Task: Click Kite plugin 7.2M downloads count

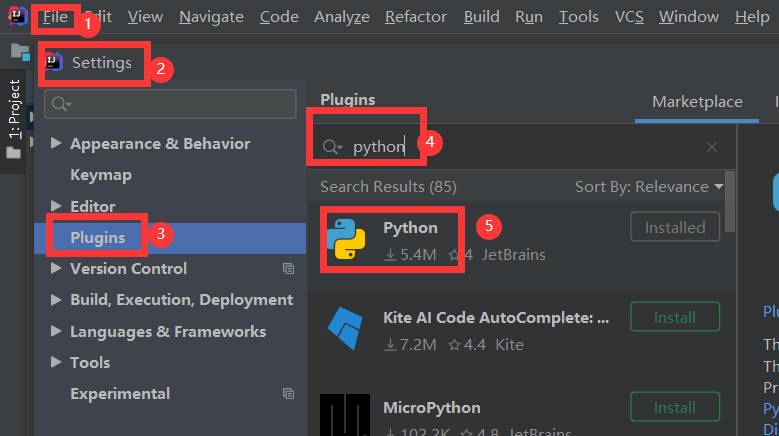Action: pos(410,345)
